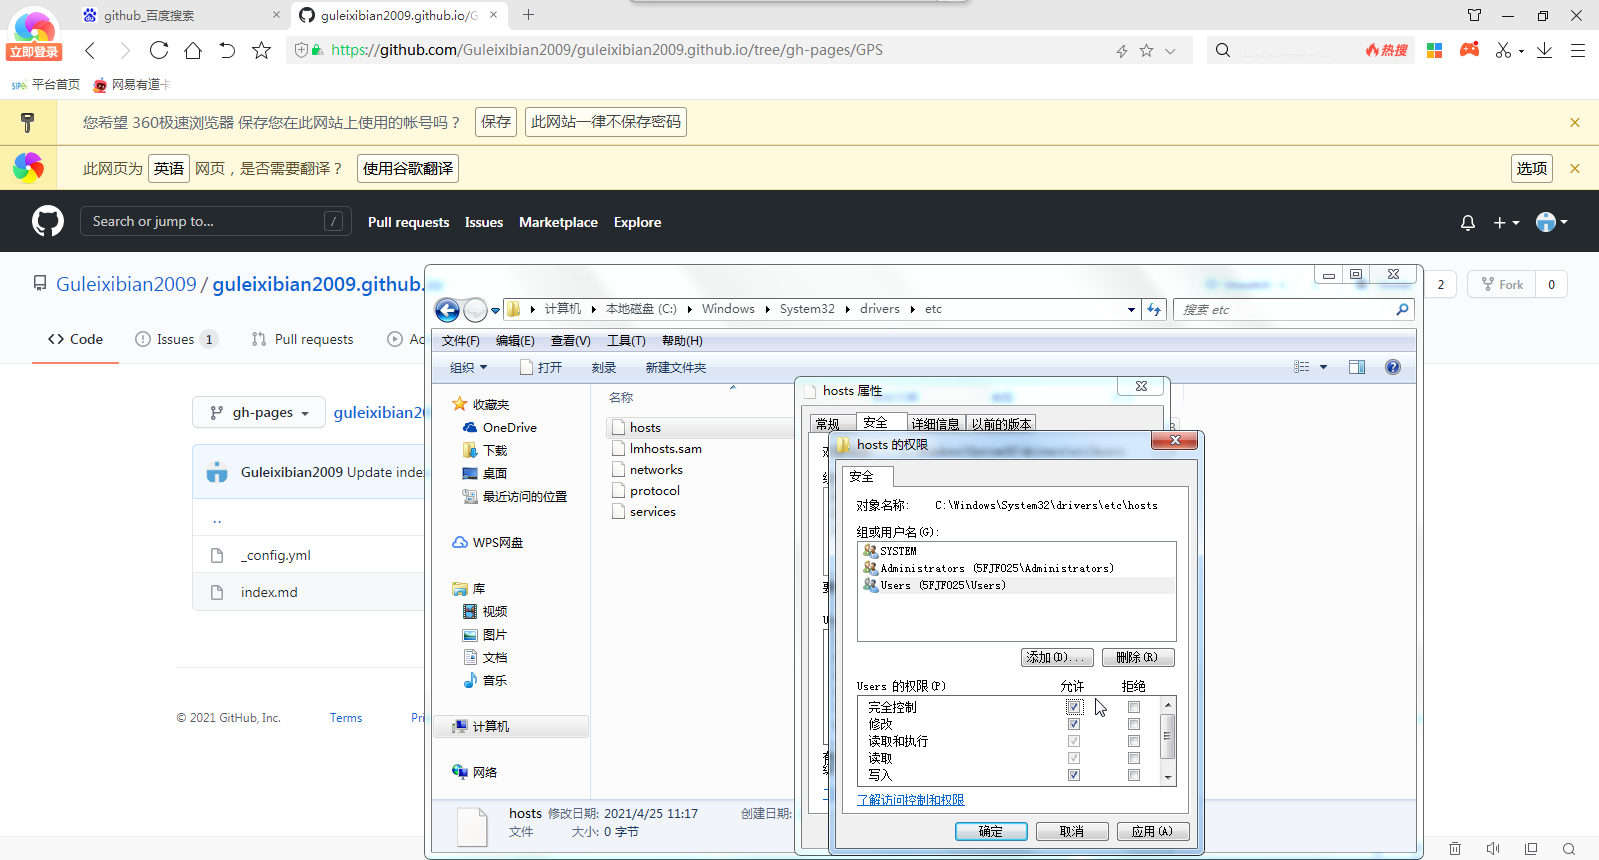The width and height of the screenshot is (1599, 860).
Task: Dismiss the translation bar
Action: coord(1575,168)
